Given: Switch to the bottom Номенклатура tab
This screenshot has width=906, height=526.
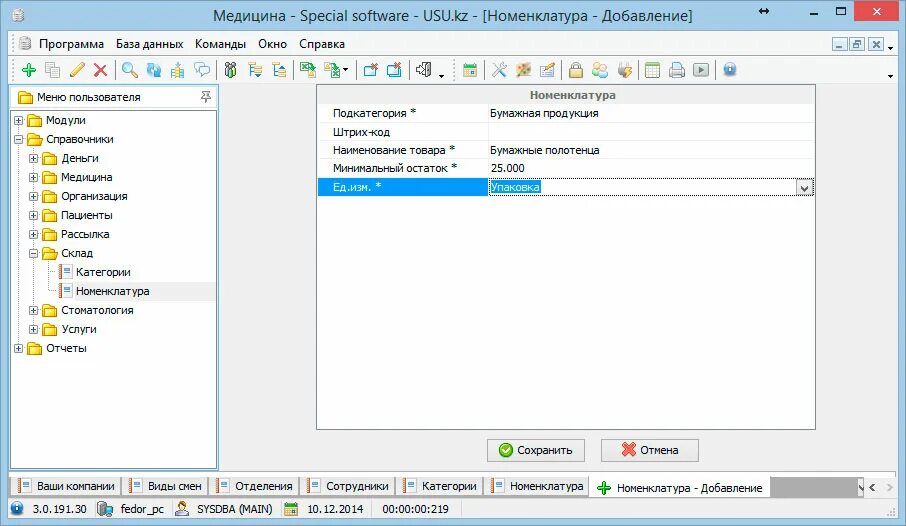Looking at the screenshot, I should point(537,486).
